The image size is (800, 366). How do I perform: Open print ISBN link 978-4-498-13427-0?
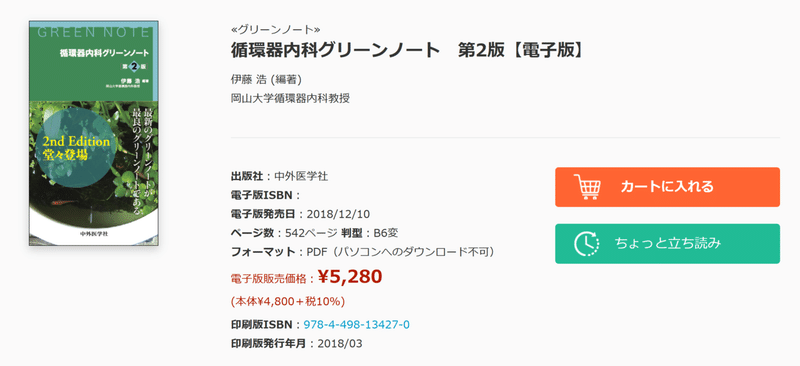tap(356, 325)
